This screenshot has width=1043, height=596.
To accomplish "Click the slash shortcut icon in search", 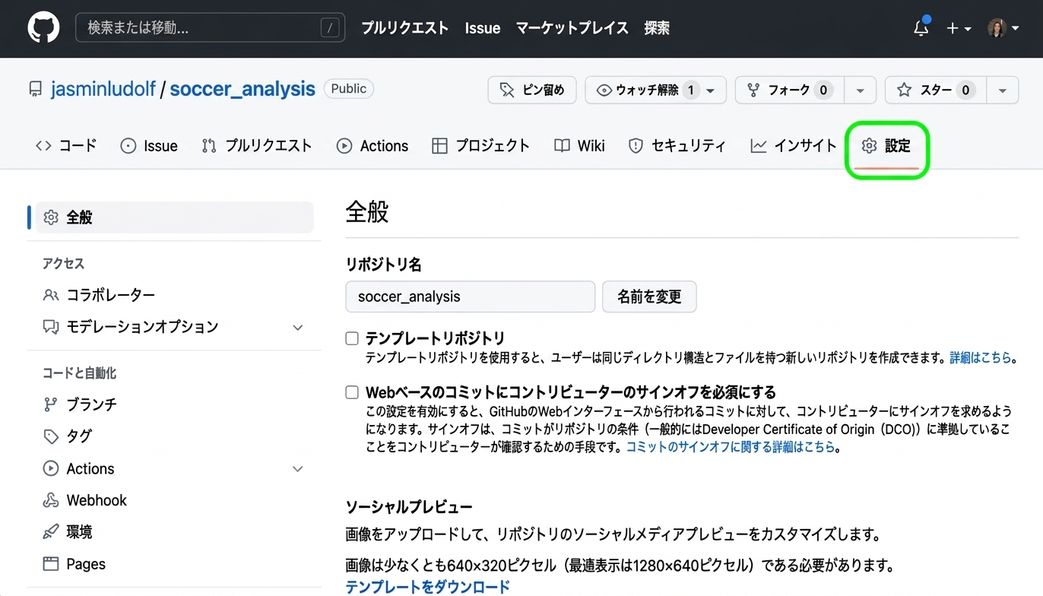I will 329,28.
